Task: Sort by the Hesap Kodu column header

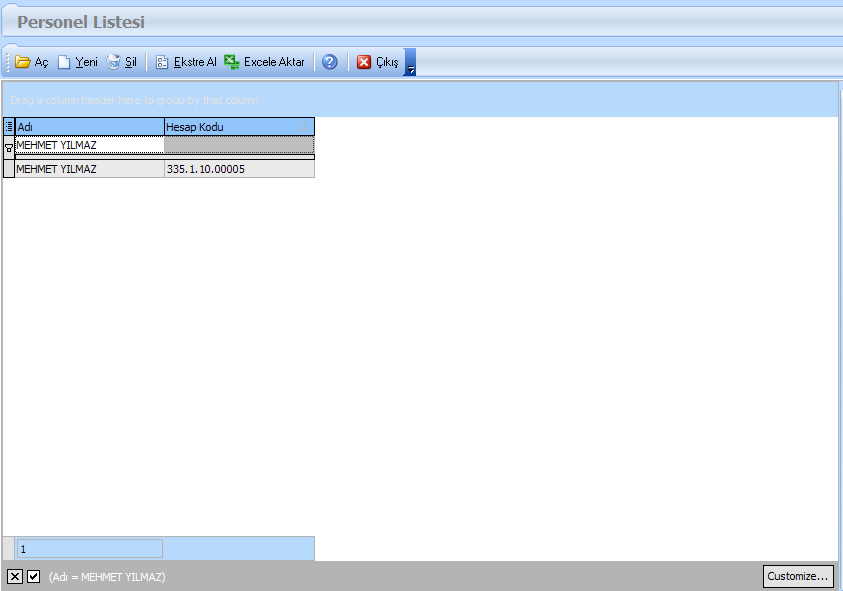Action: pos(239,127)
